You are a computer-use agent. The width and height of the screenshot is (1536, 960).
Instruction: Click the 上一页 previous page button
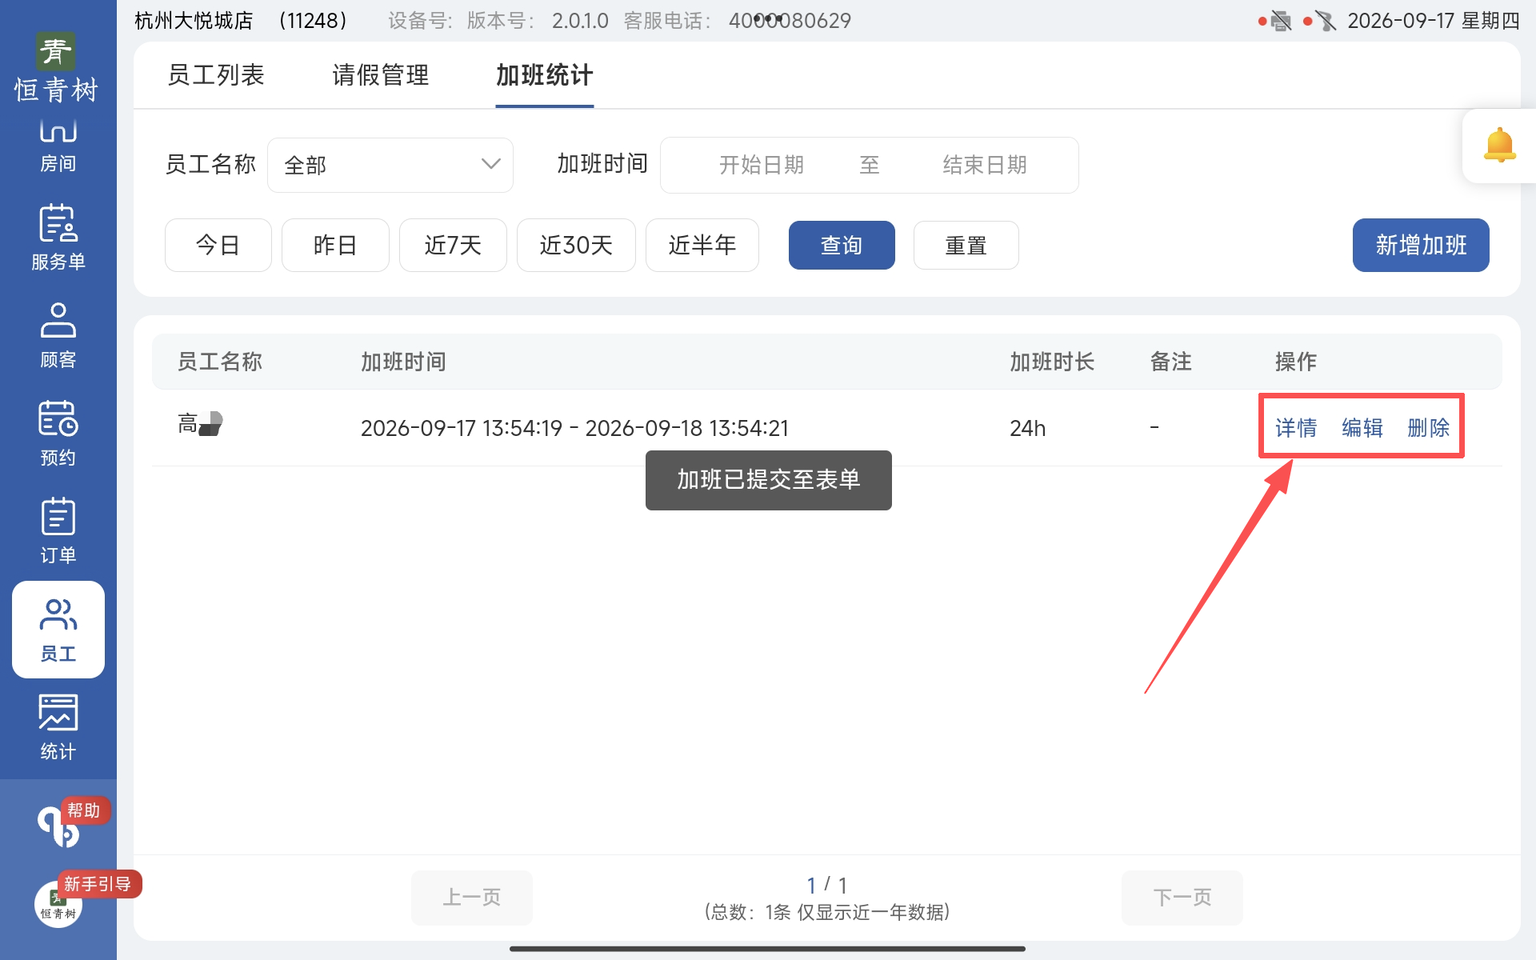pos(472,897)
